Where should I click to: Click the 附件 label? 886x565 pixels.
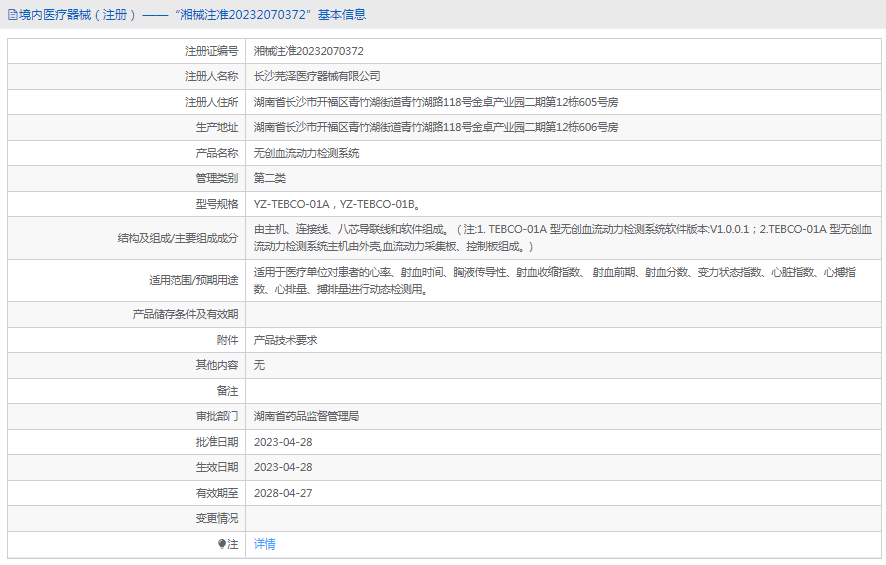[227, 340]
